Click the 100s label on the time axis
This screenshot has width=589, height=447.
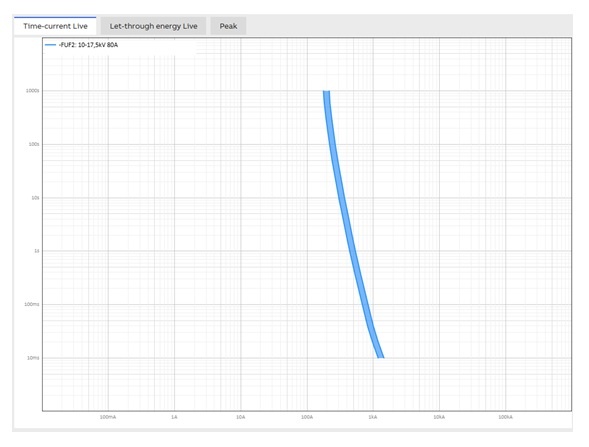34,144
